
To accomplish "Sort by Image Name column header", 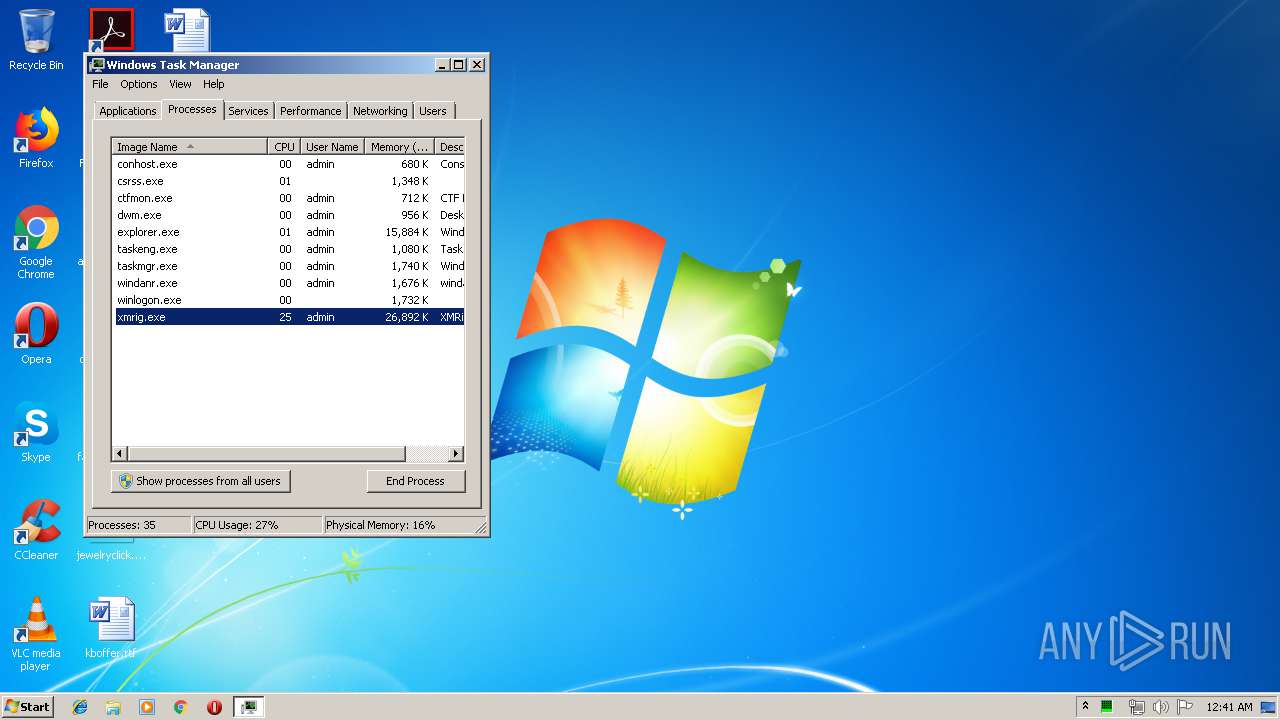I will tap(190, 147).
